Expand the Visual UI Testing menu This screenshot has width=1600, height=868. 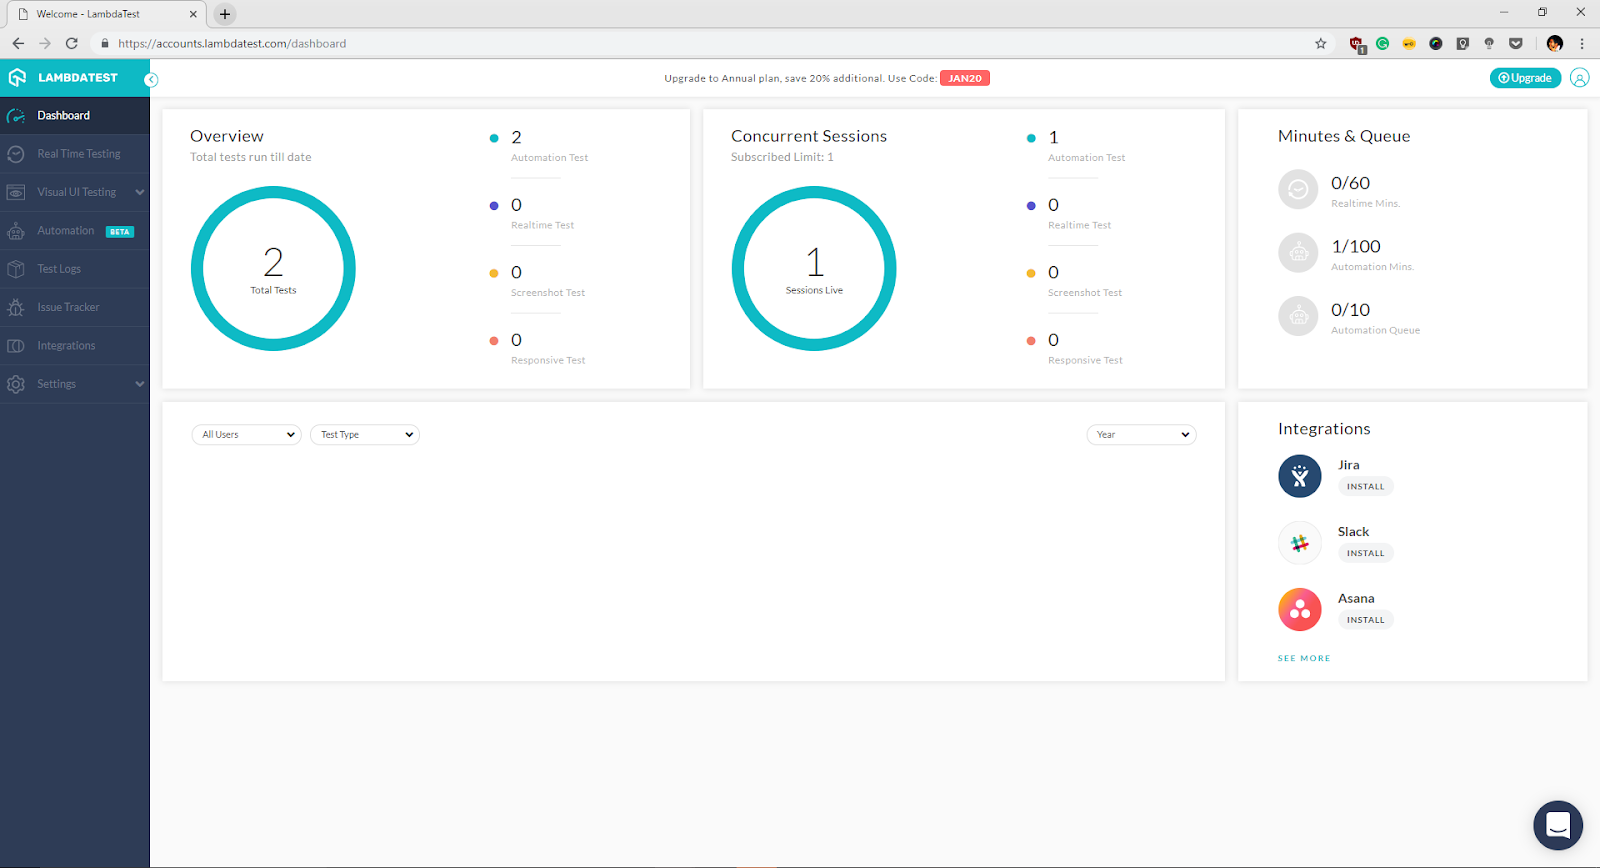[x=139, y=192]
